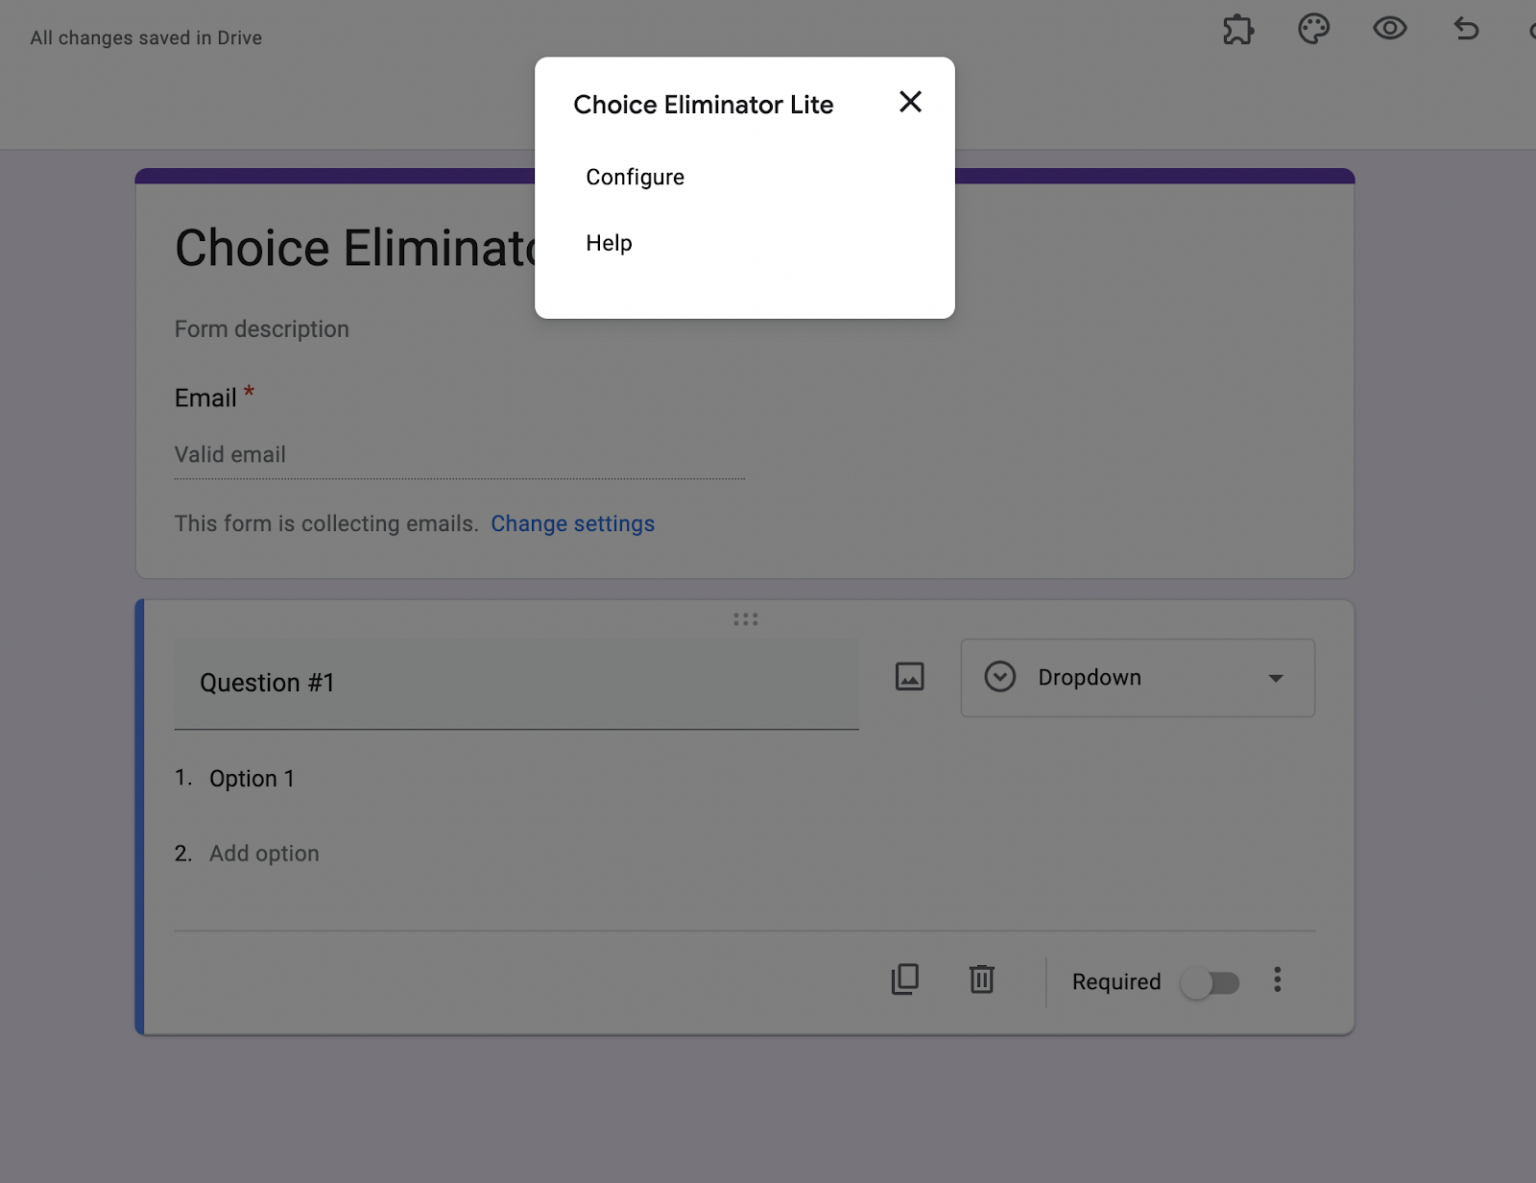Click the dropdown arrow beside Dropdown

tap(1275, 678)
